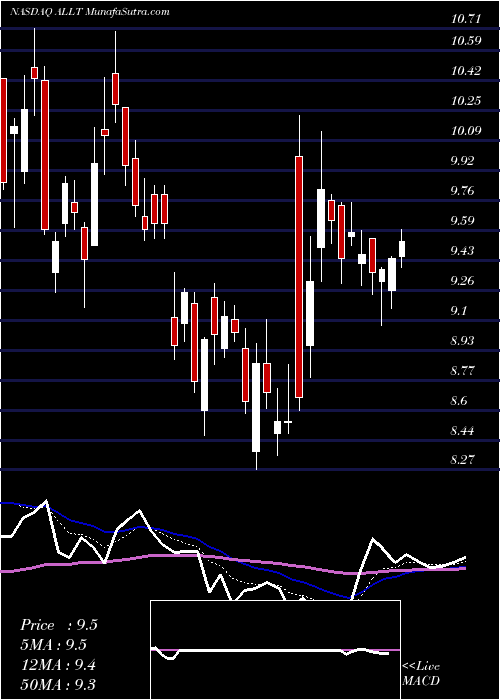Click the Price : 9.5 readout
Screen dimensions: 500x700
(58, 625)
